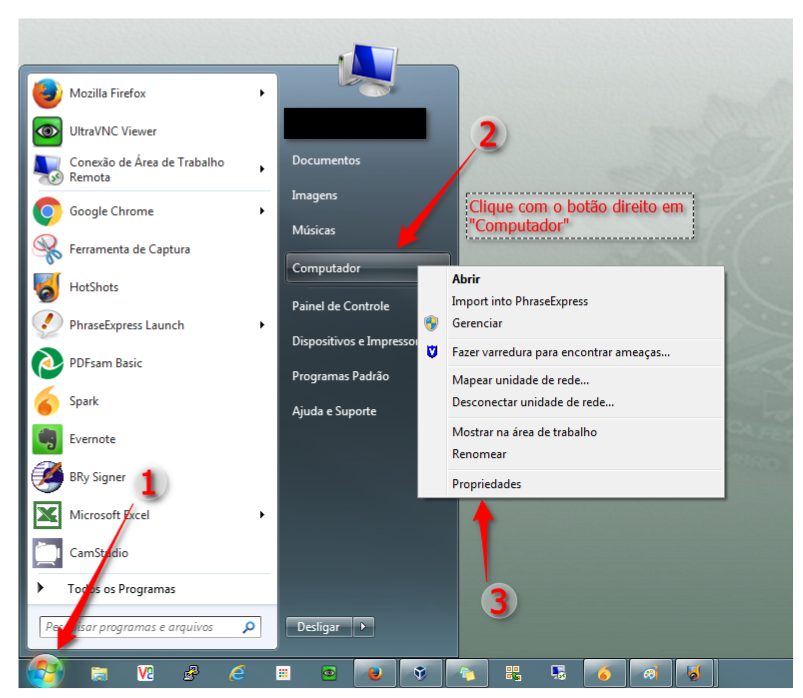Expand the Mozilla Firefox jump list arrow
Screen dimensions: 803x698
click(262, 93)
